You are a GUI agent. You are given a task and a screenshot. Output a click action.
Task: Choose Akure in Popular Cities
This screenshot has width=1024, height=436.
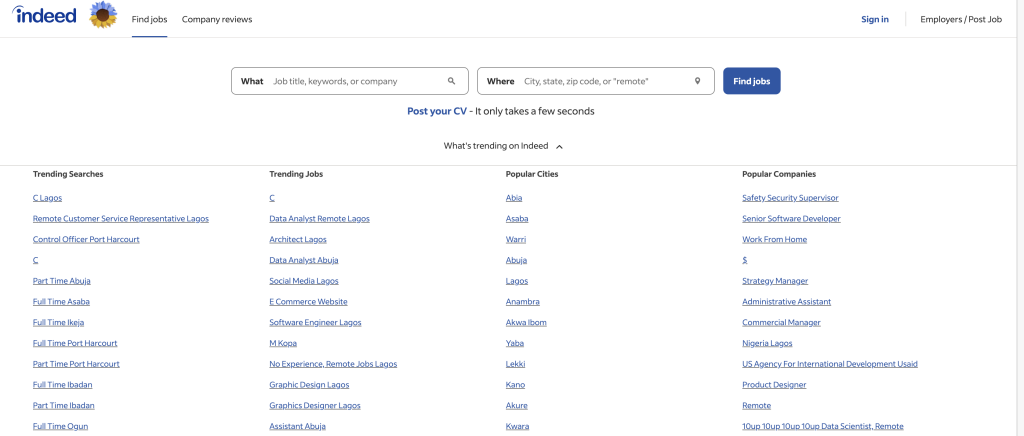[516, 405]
